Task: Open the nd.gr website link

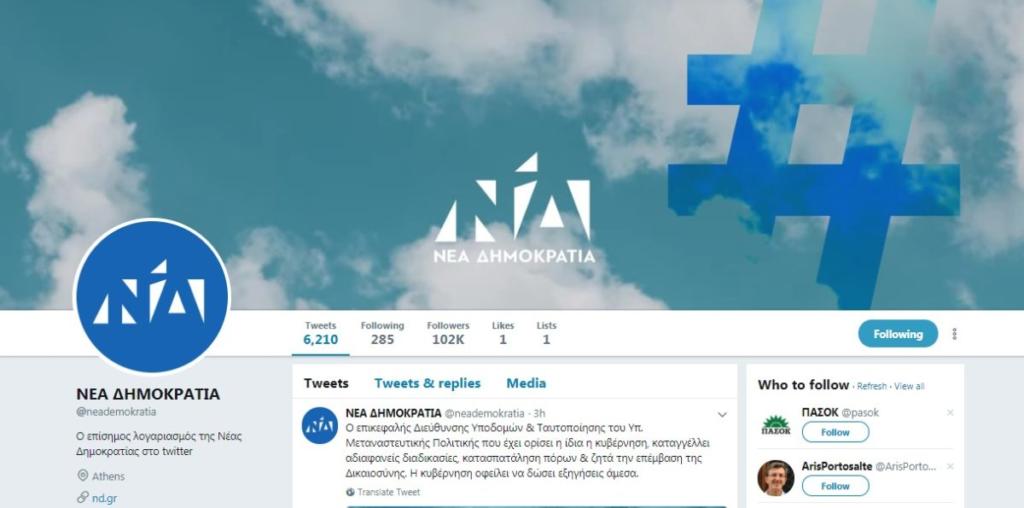Action: coord(104,498)
